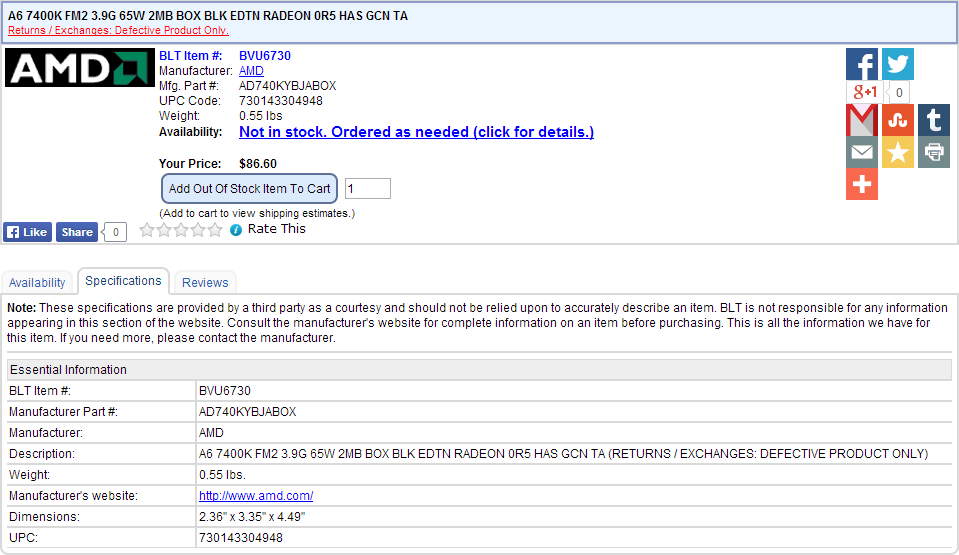Click the AMD logo image

tap(80, 67)
